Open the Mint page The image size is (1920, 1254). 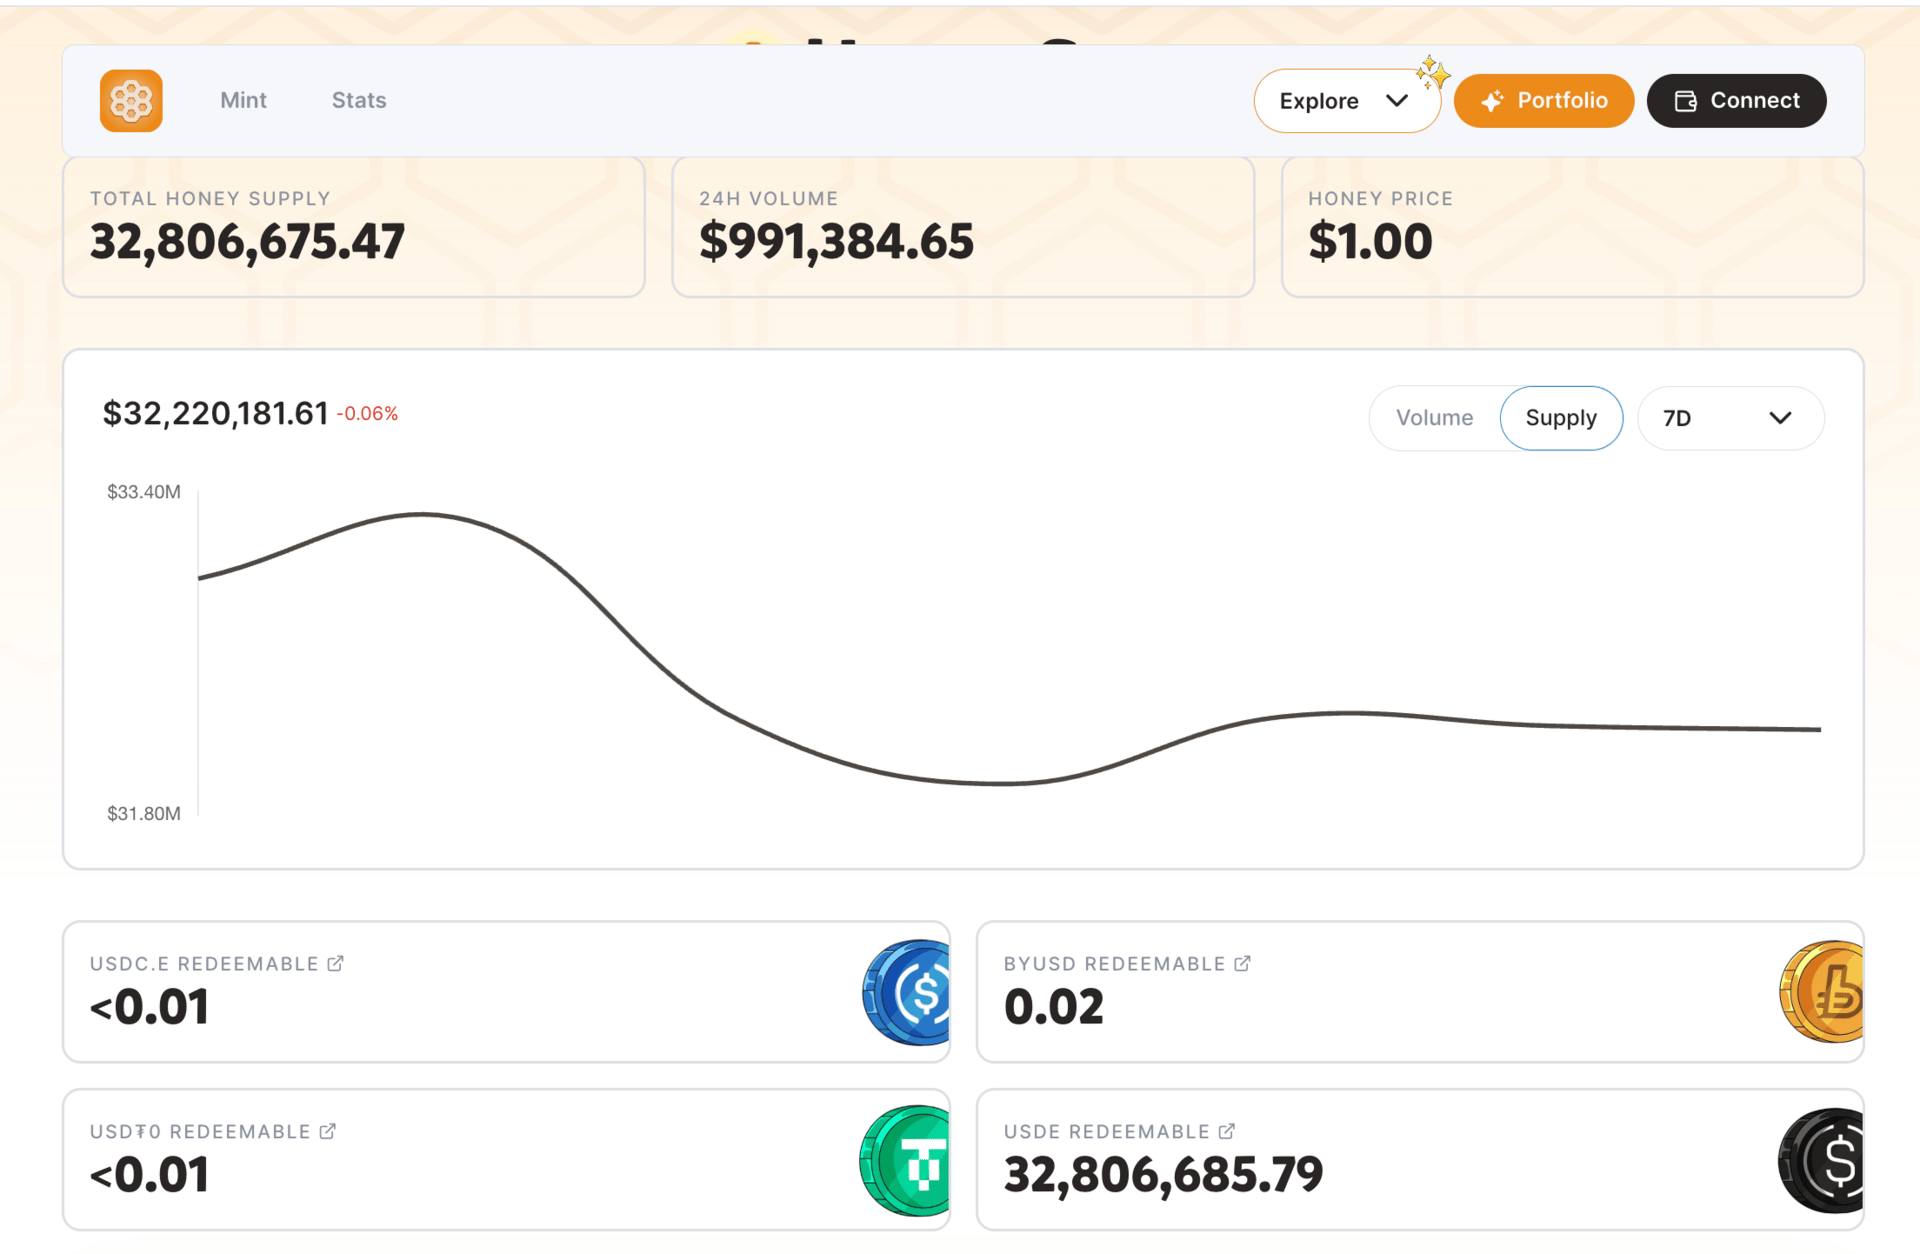tap(243, 101)
